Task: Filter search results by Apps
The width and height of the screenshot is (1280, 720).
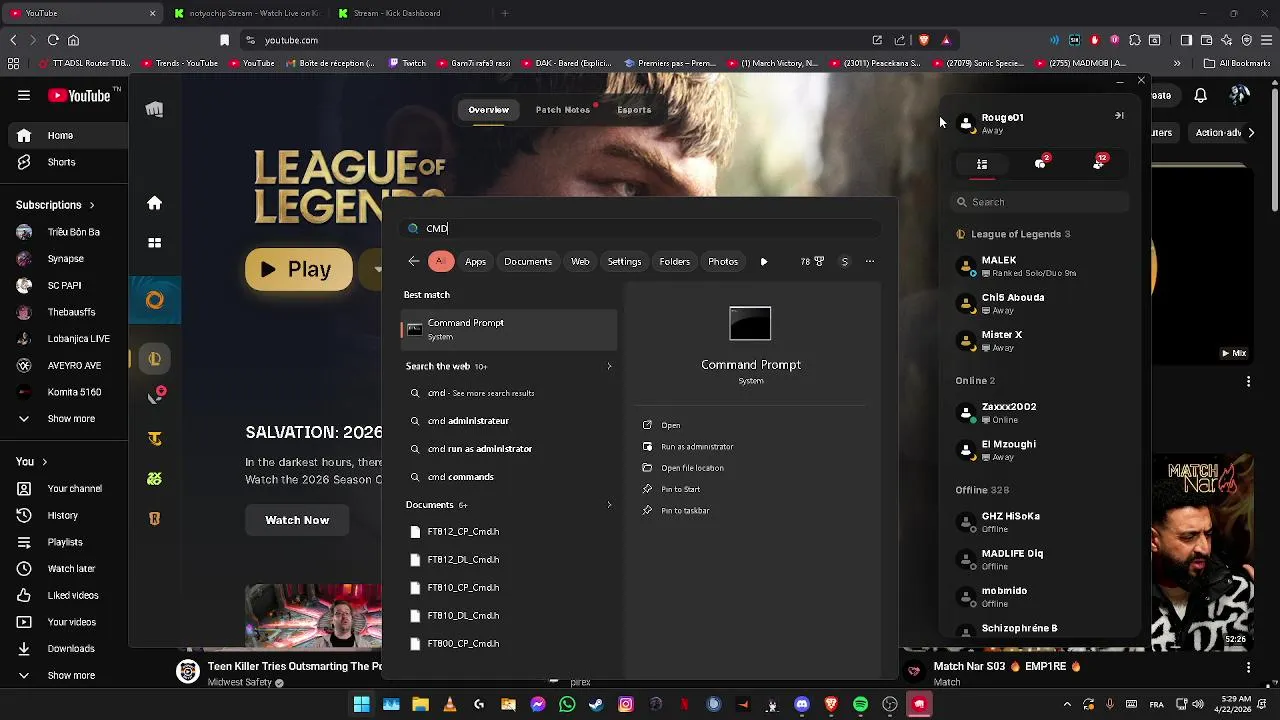Action: tap(475, 262)
